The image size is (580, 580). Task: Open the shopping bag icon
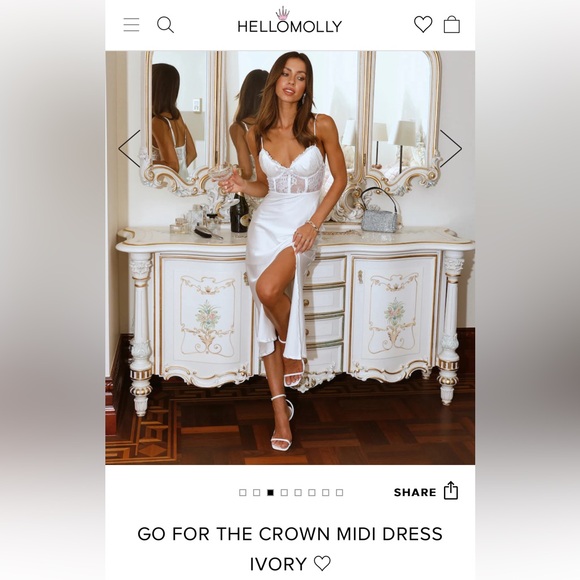click(452, 24)
